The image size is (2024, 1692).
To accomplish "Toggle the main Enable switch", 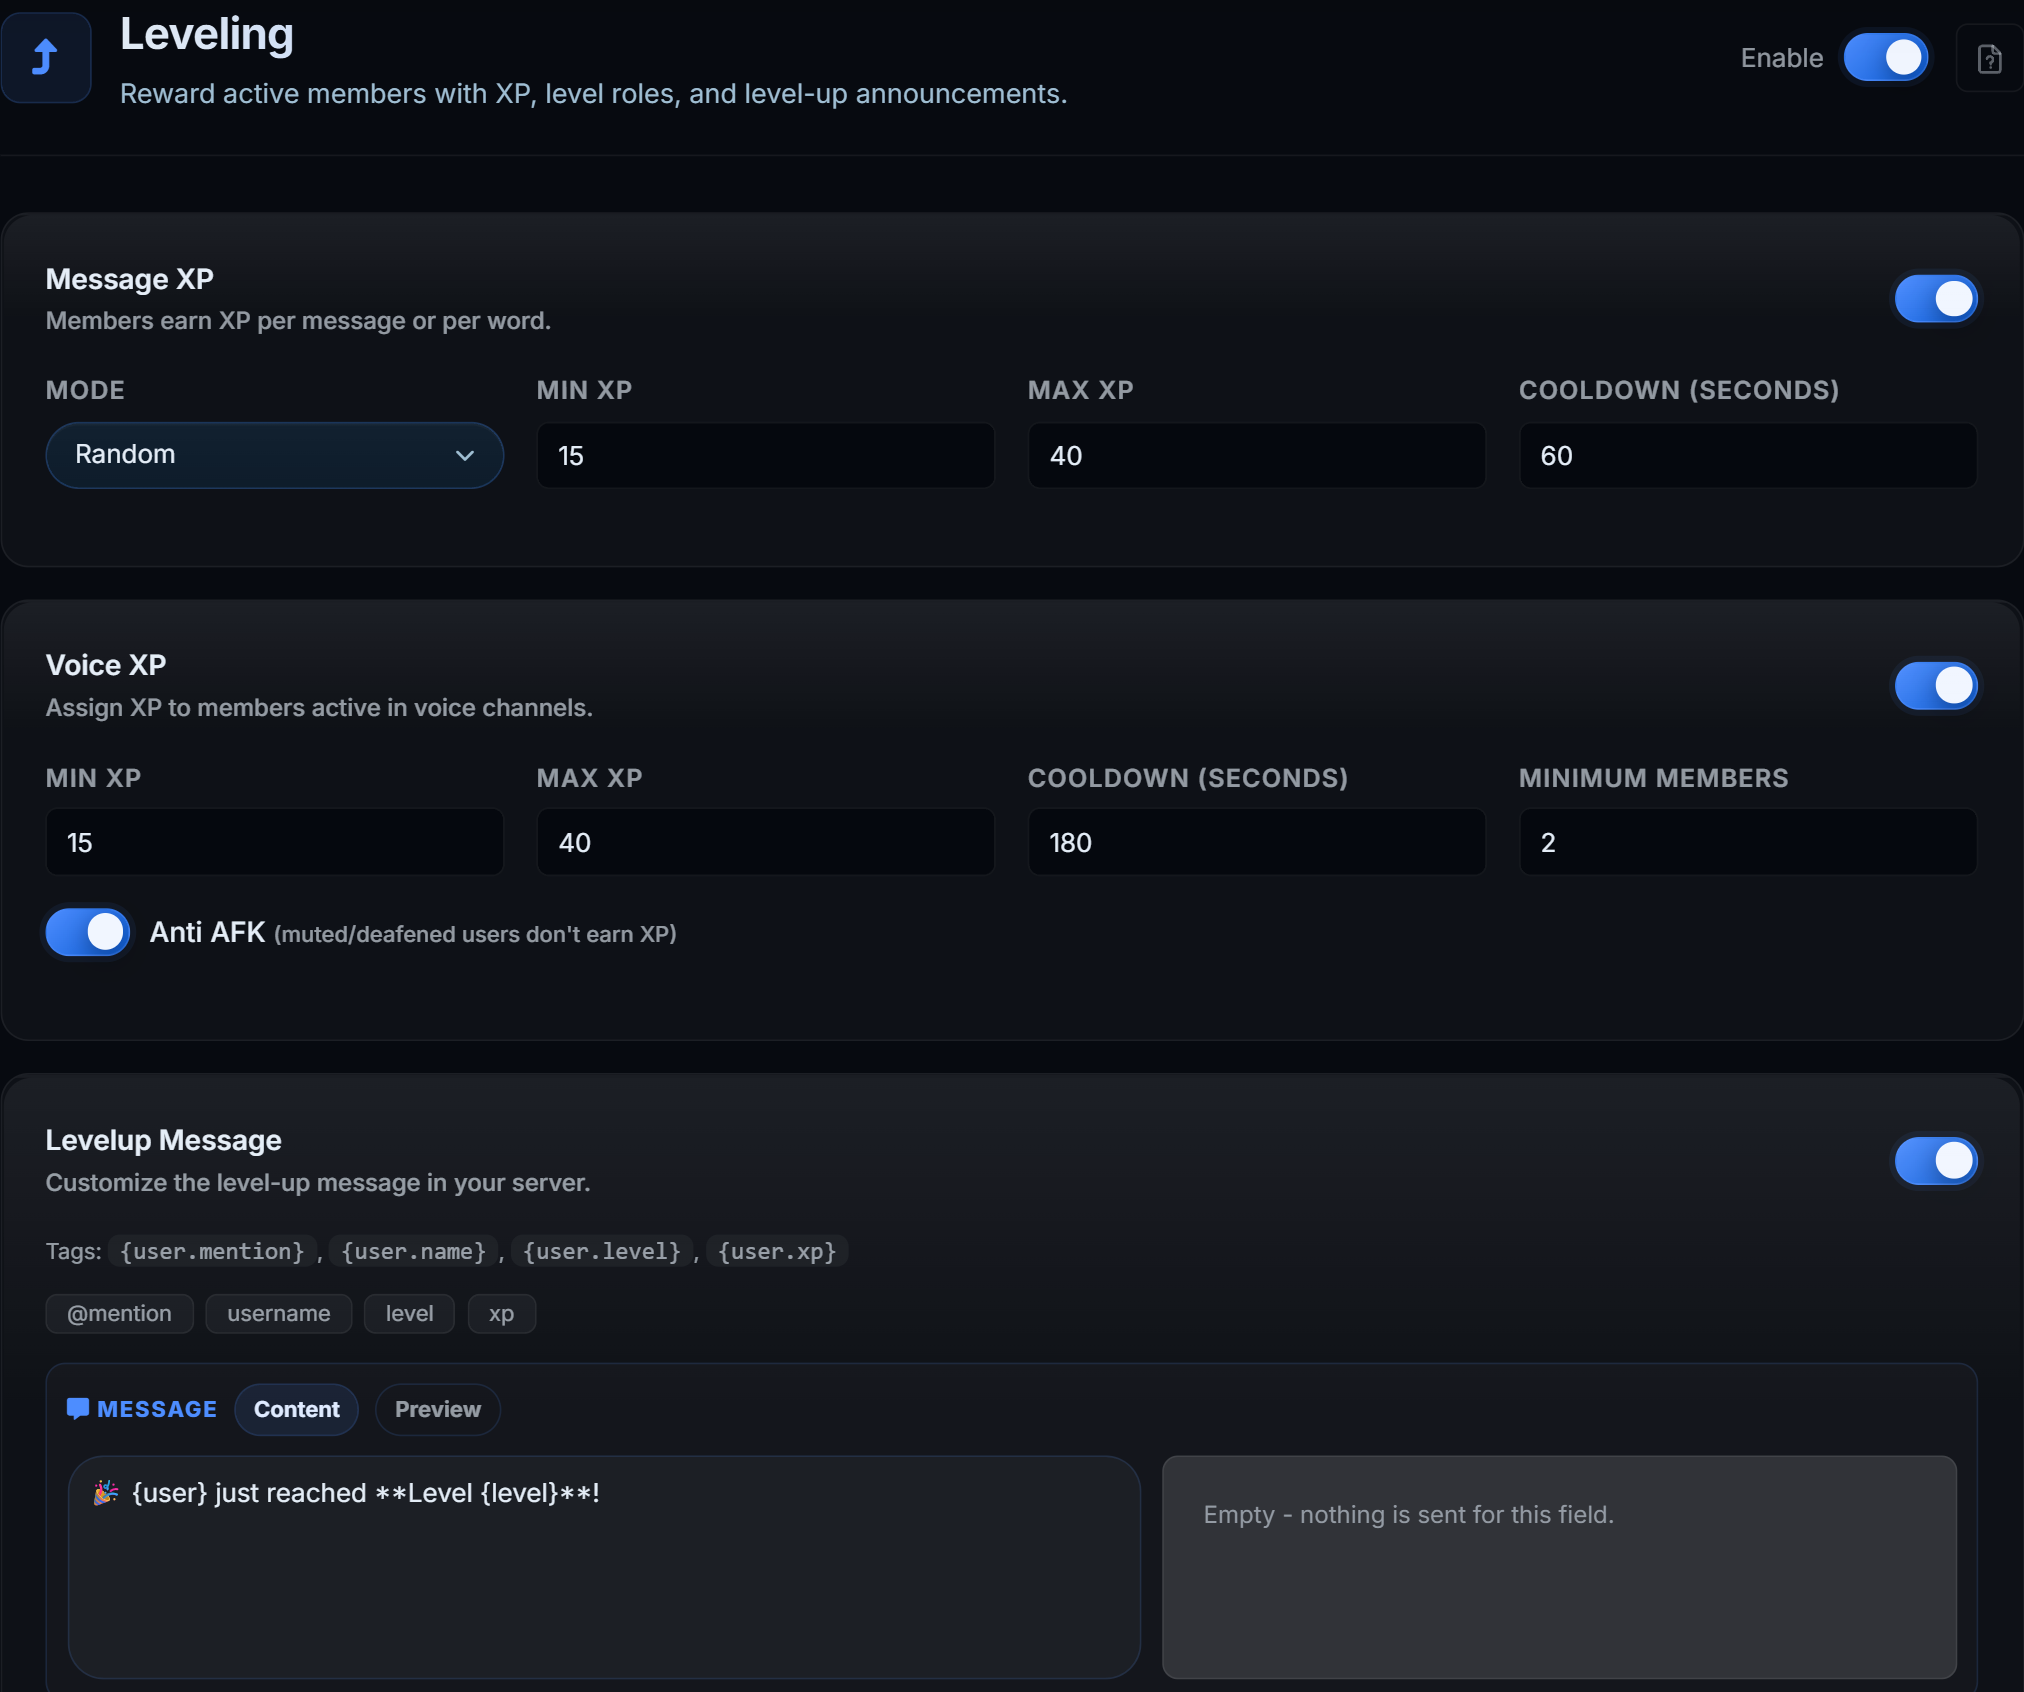I will click(x=1885, y=58).
